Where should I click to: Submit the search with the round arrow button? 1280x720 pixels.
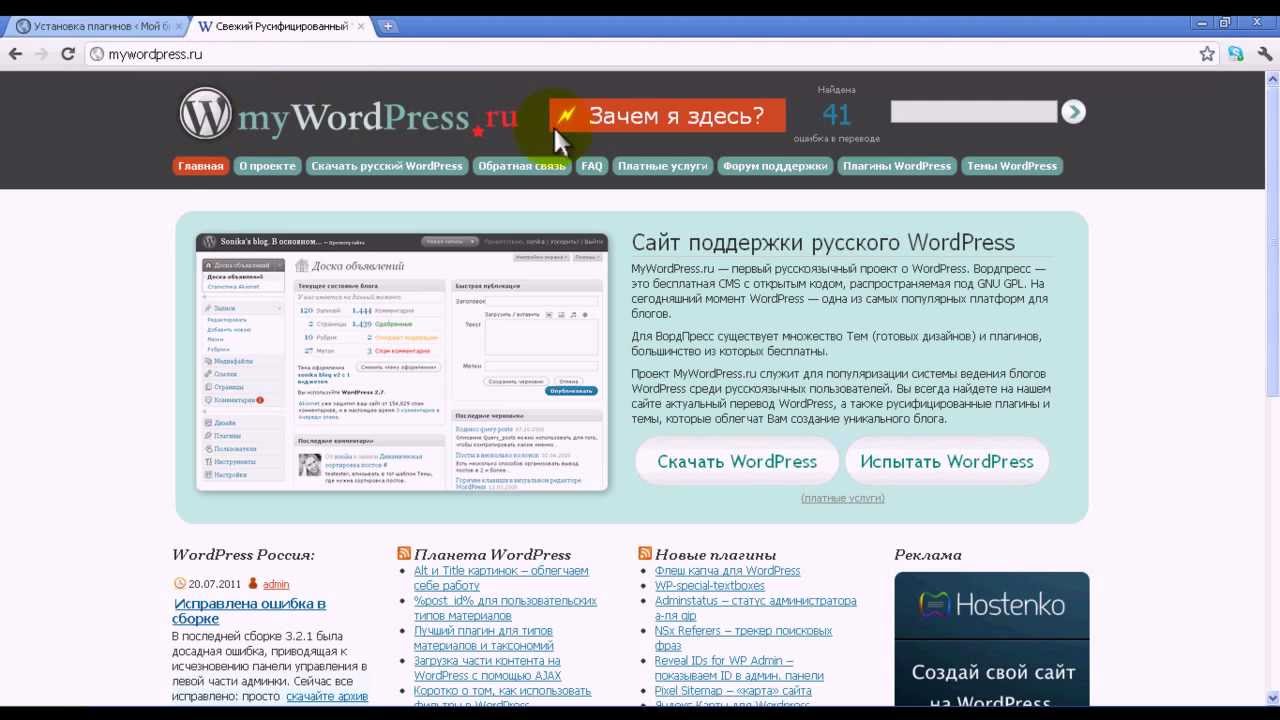tap(1073, 112)
